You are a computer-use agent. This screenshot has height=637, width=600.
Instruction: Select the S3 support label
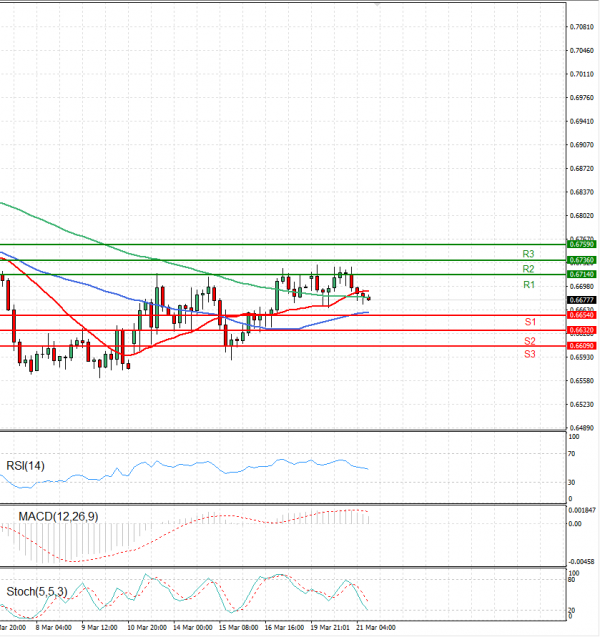[529, 354]
